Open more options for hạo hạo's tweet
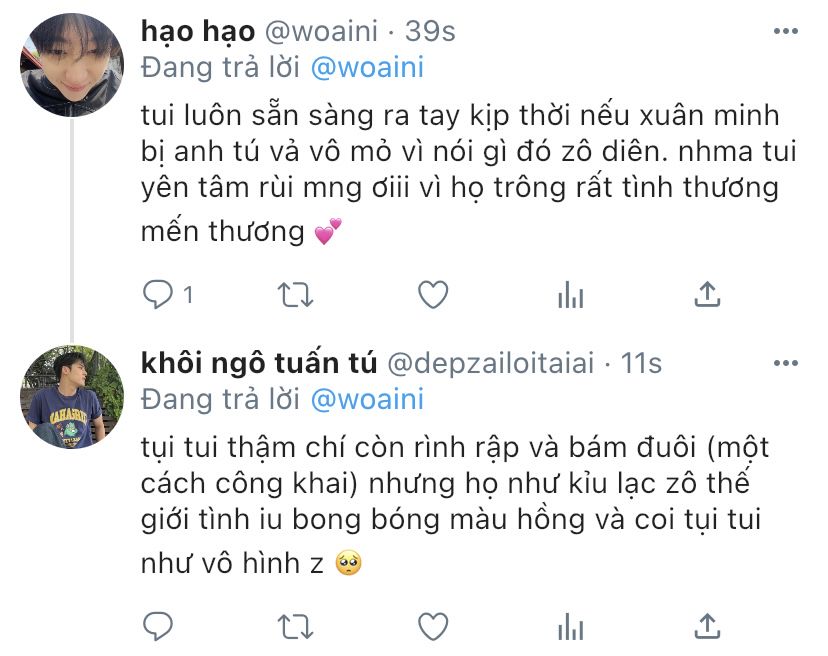Screen dimensions: 828x656 (786, 31)
